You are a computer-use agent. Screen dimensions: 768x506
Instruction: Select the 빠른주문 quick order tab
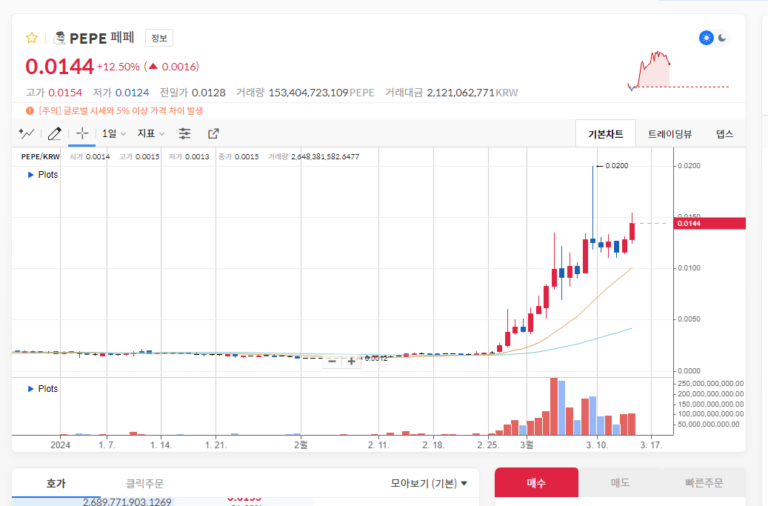pos(704,483)
